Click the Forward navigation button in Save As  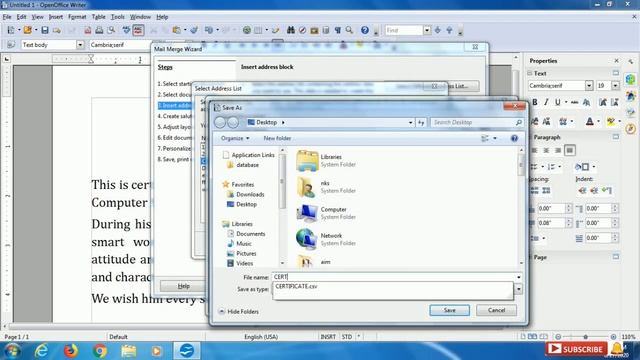tap(233, 122)
